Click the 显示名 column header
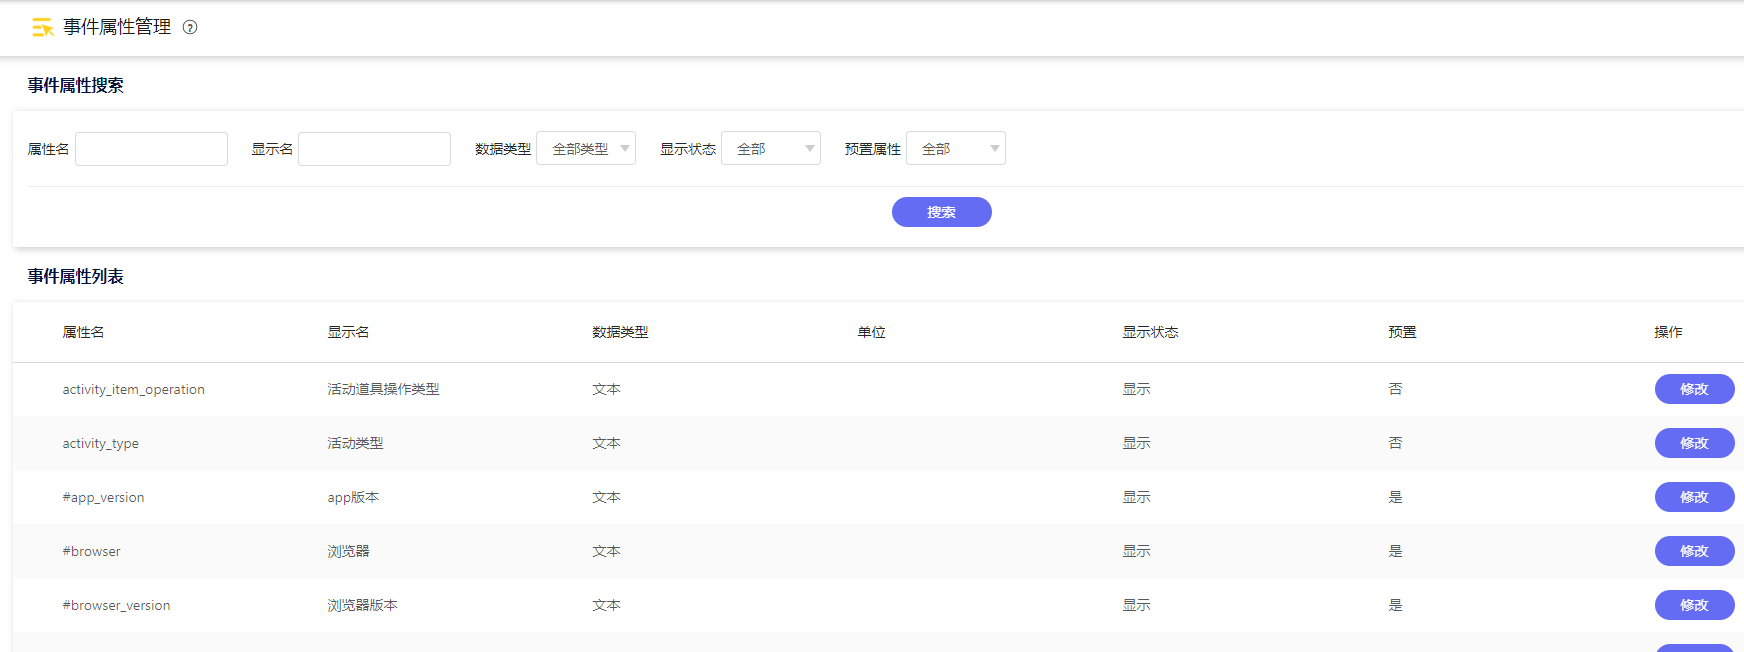1744x652 pixels. (x=348, y=332)
